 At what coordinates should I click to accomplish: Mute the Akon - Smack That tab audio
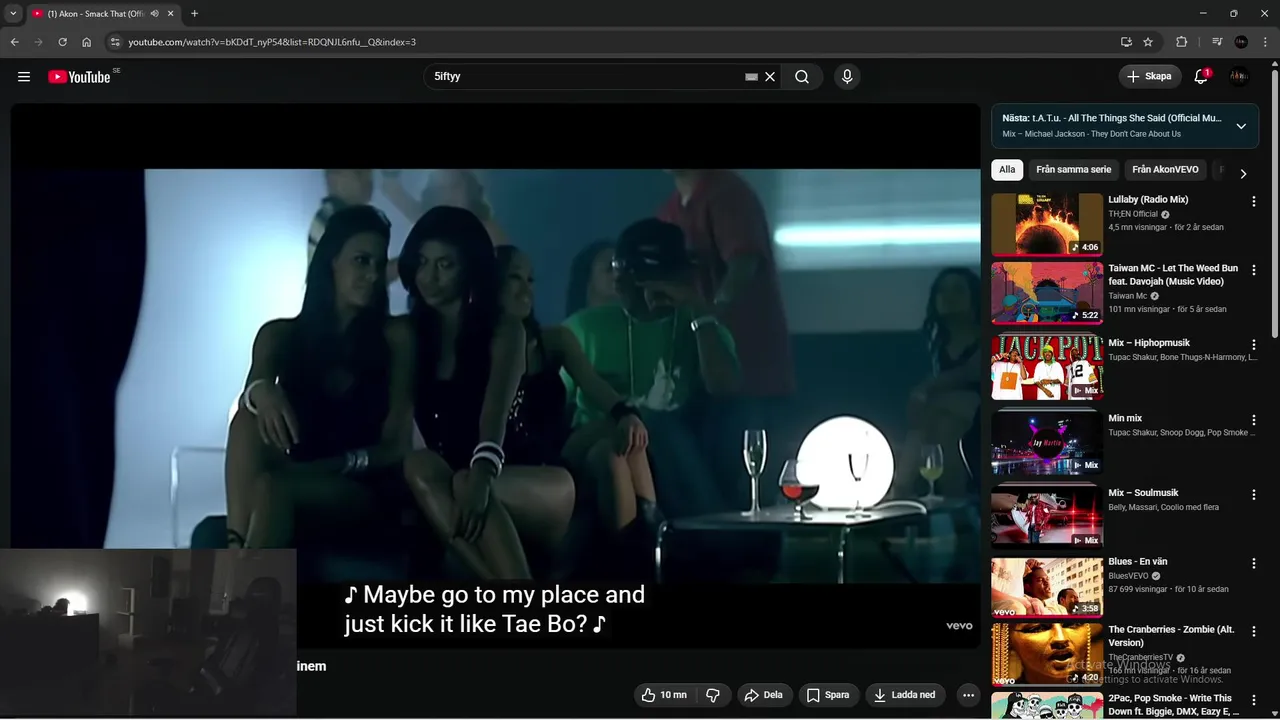pyautogui.click(x=154, y=14)
